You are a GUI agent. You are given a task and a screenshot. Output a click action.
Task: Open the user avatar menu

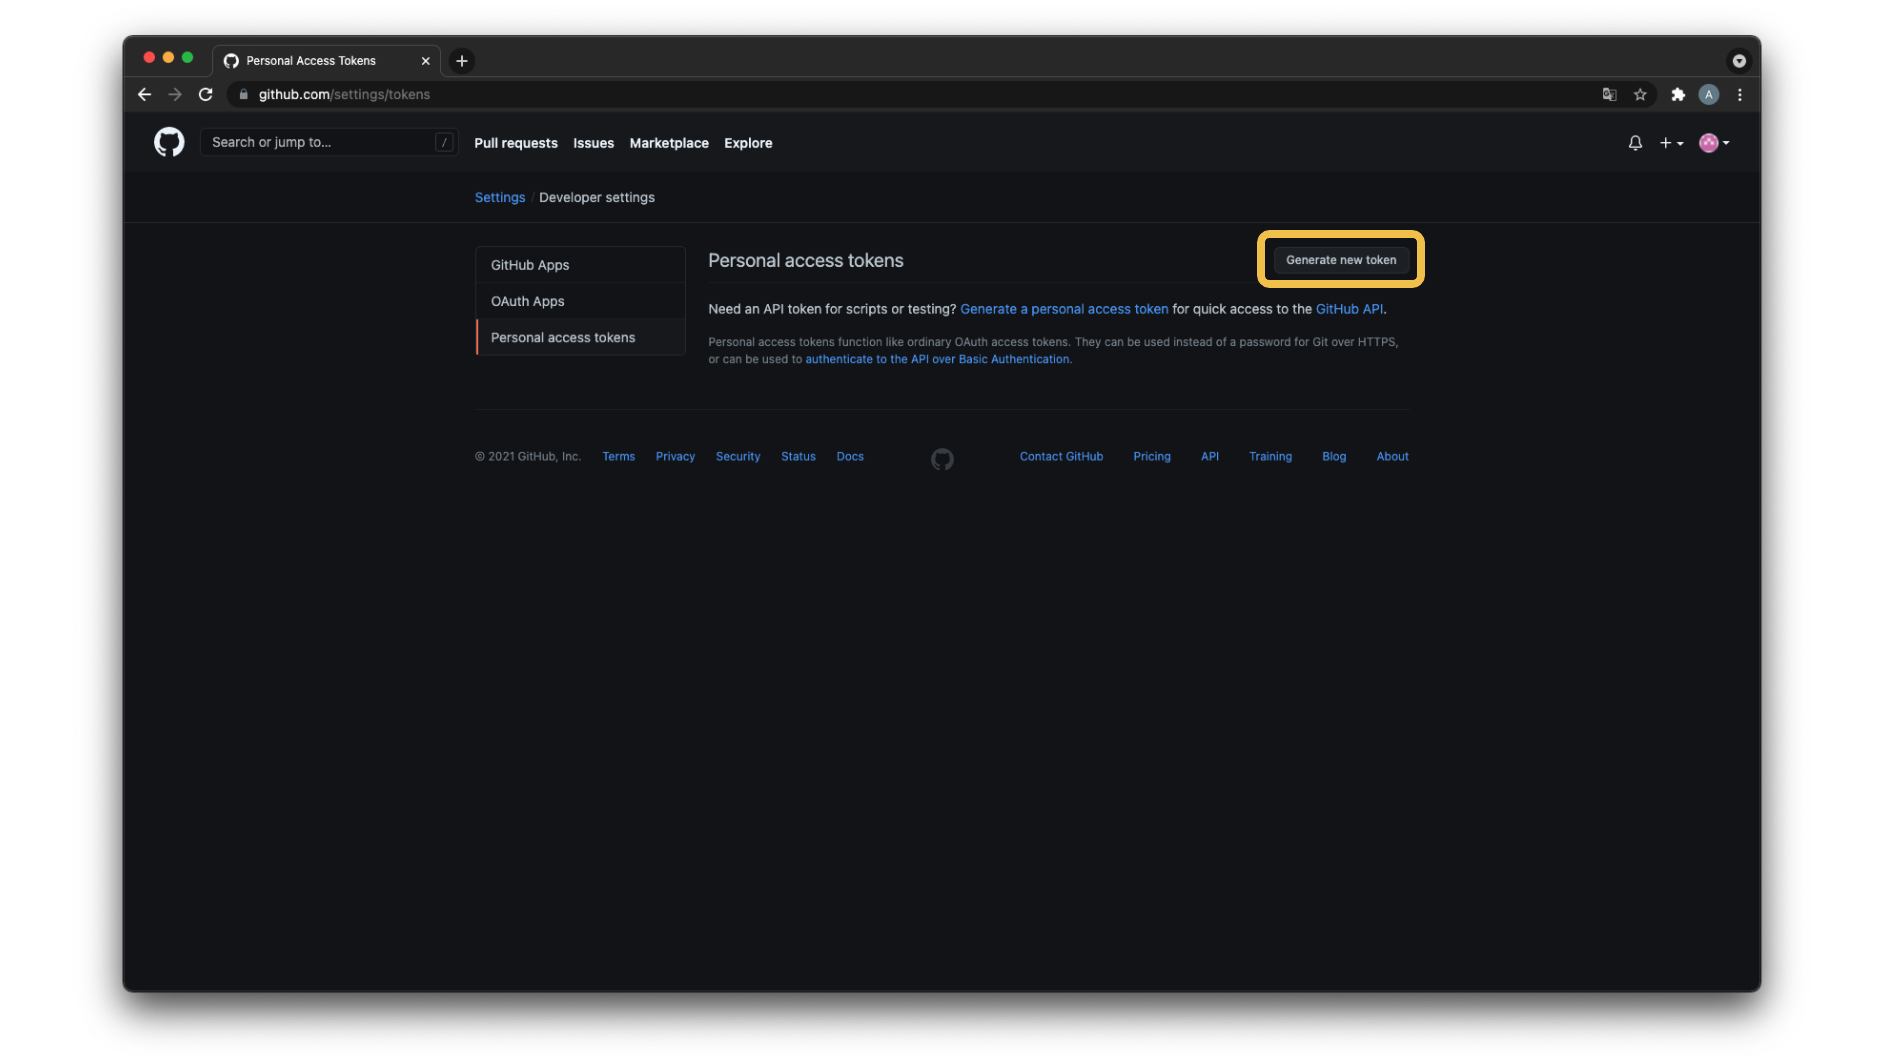[x=1714, y=143]
